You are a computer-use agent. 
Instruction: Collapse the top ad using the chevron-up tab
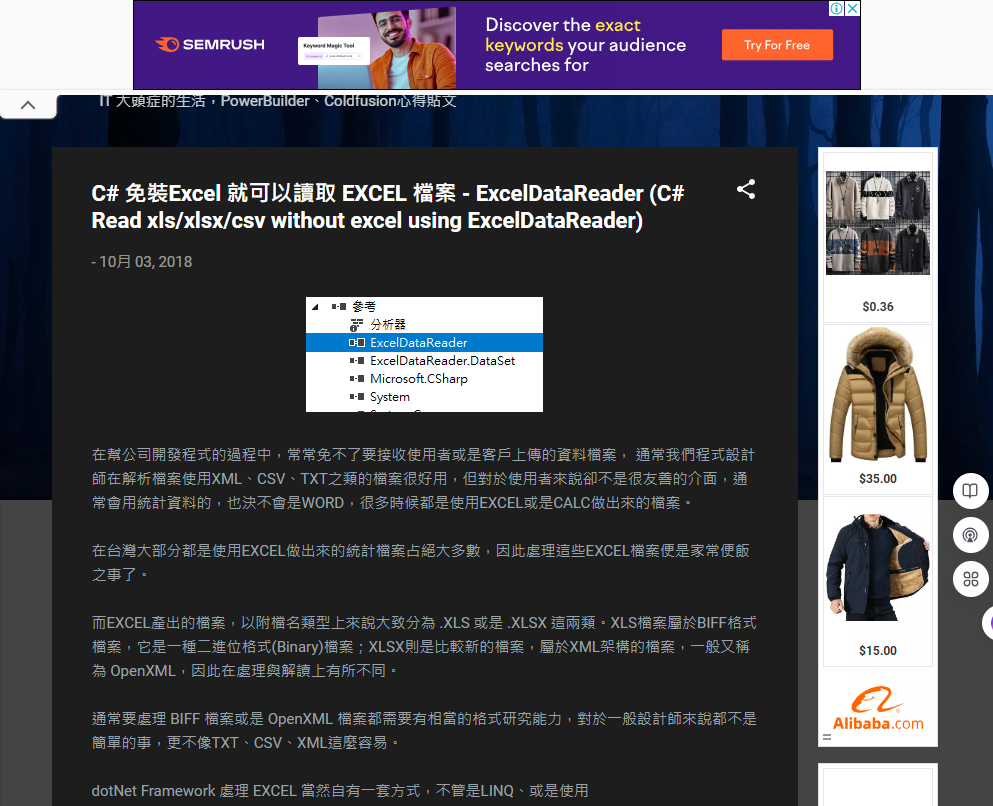[28, 105]
